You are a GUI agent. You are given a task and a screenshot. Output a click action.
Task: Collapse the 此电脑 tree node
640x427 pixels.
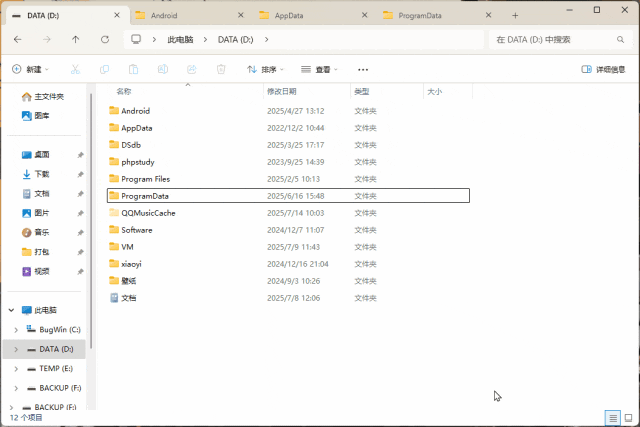point(11,310)
